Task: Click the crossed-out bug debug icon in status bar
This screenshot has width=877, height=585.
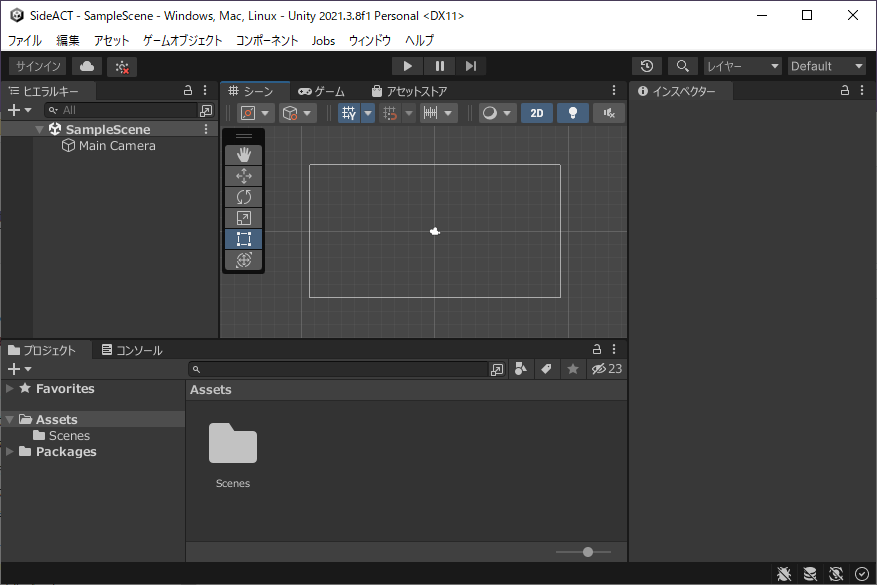Action: [784, 573]
